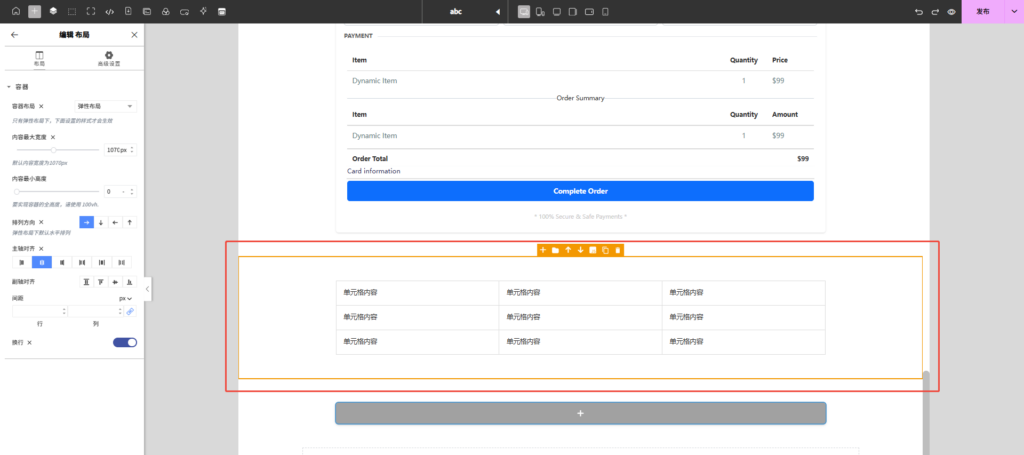Screen dimensions: 1024x455
Task: Open the code editor icon (</>)
Action: (x=109, y=11)
